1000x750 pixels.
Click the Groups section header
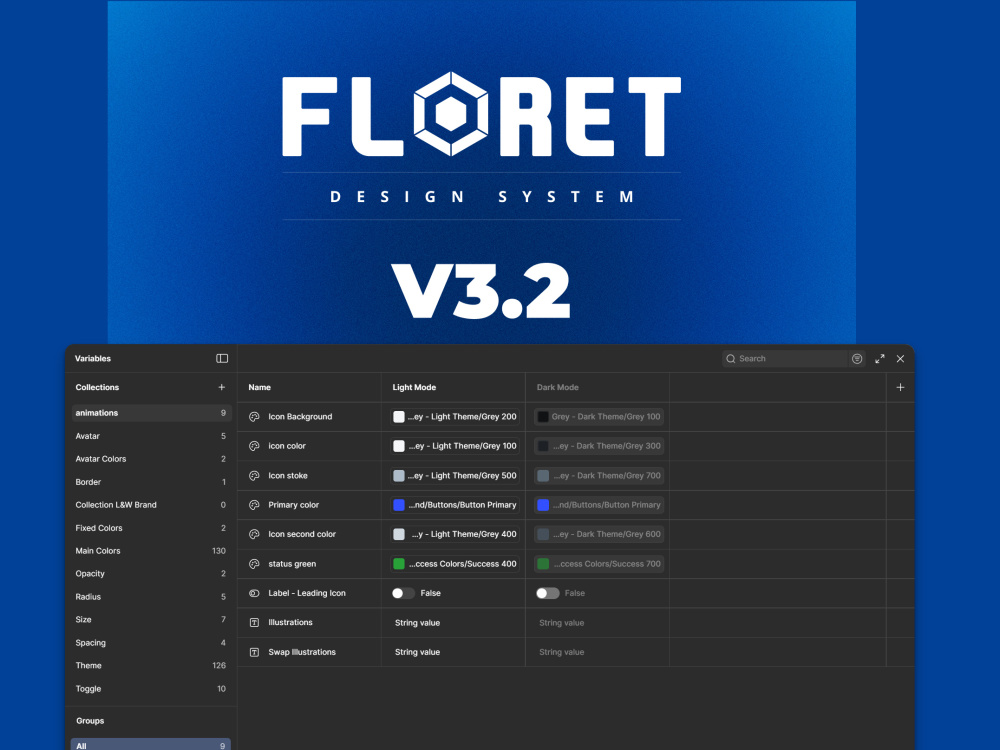[x=90, y=721]
